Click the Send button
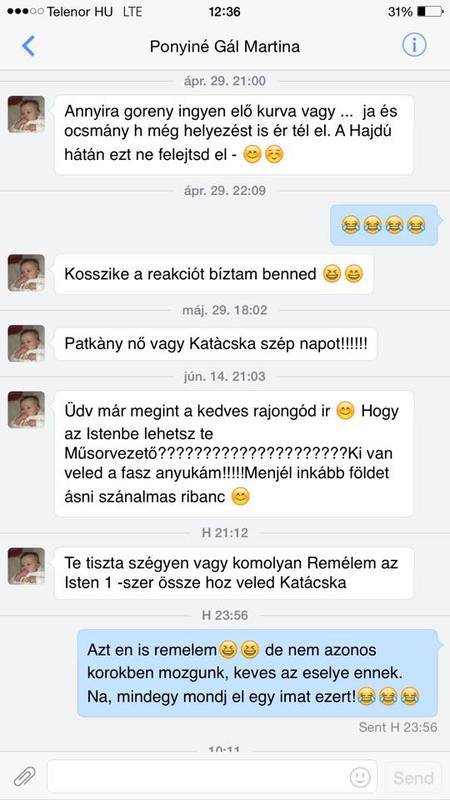Image resolution: width=450 pixels, height=800 pixels. point(413,778)
